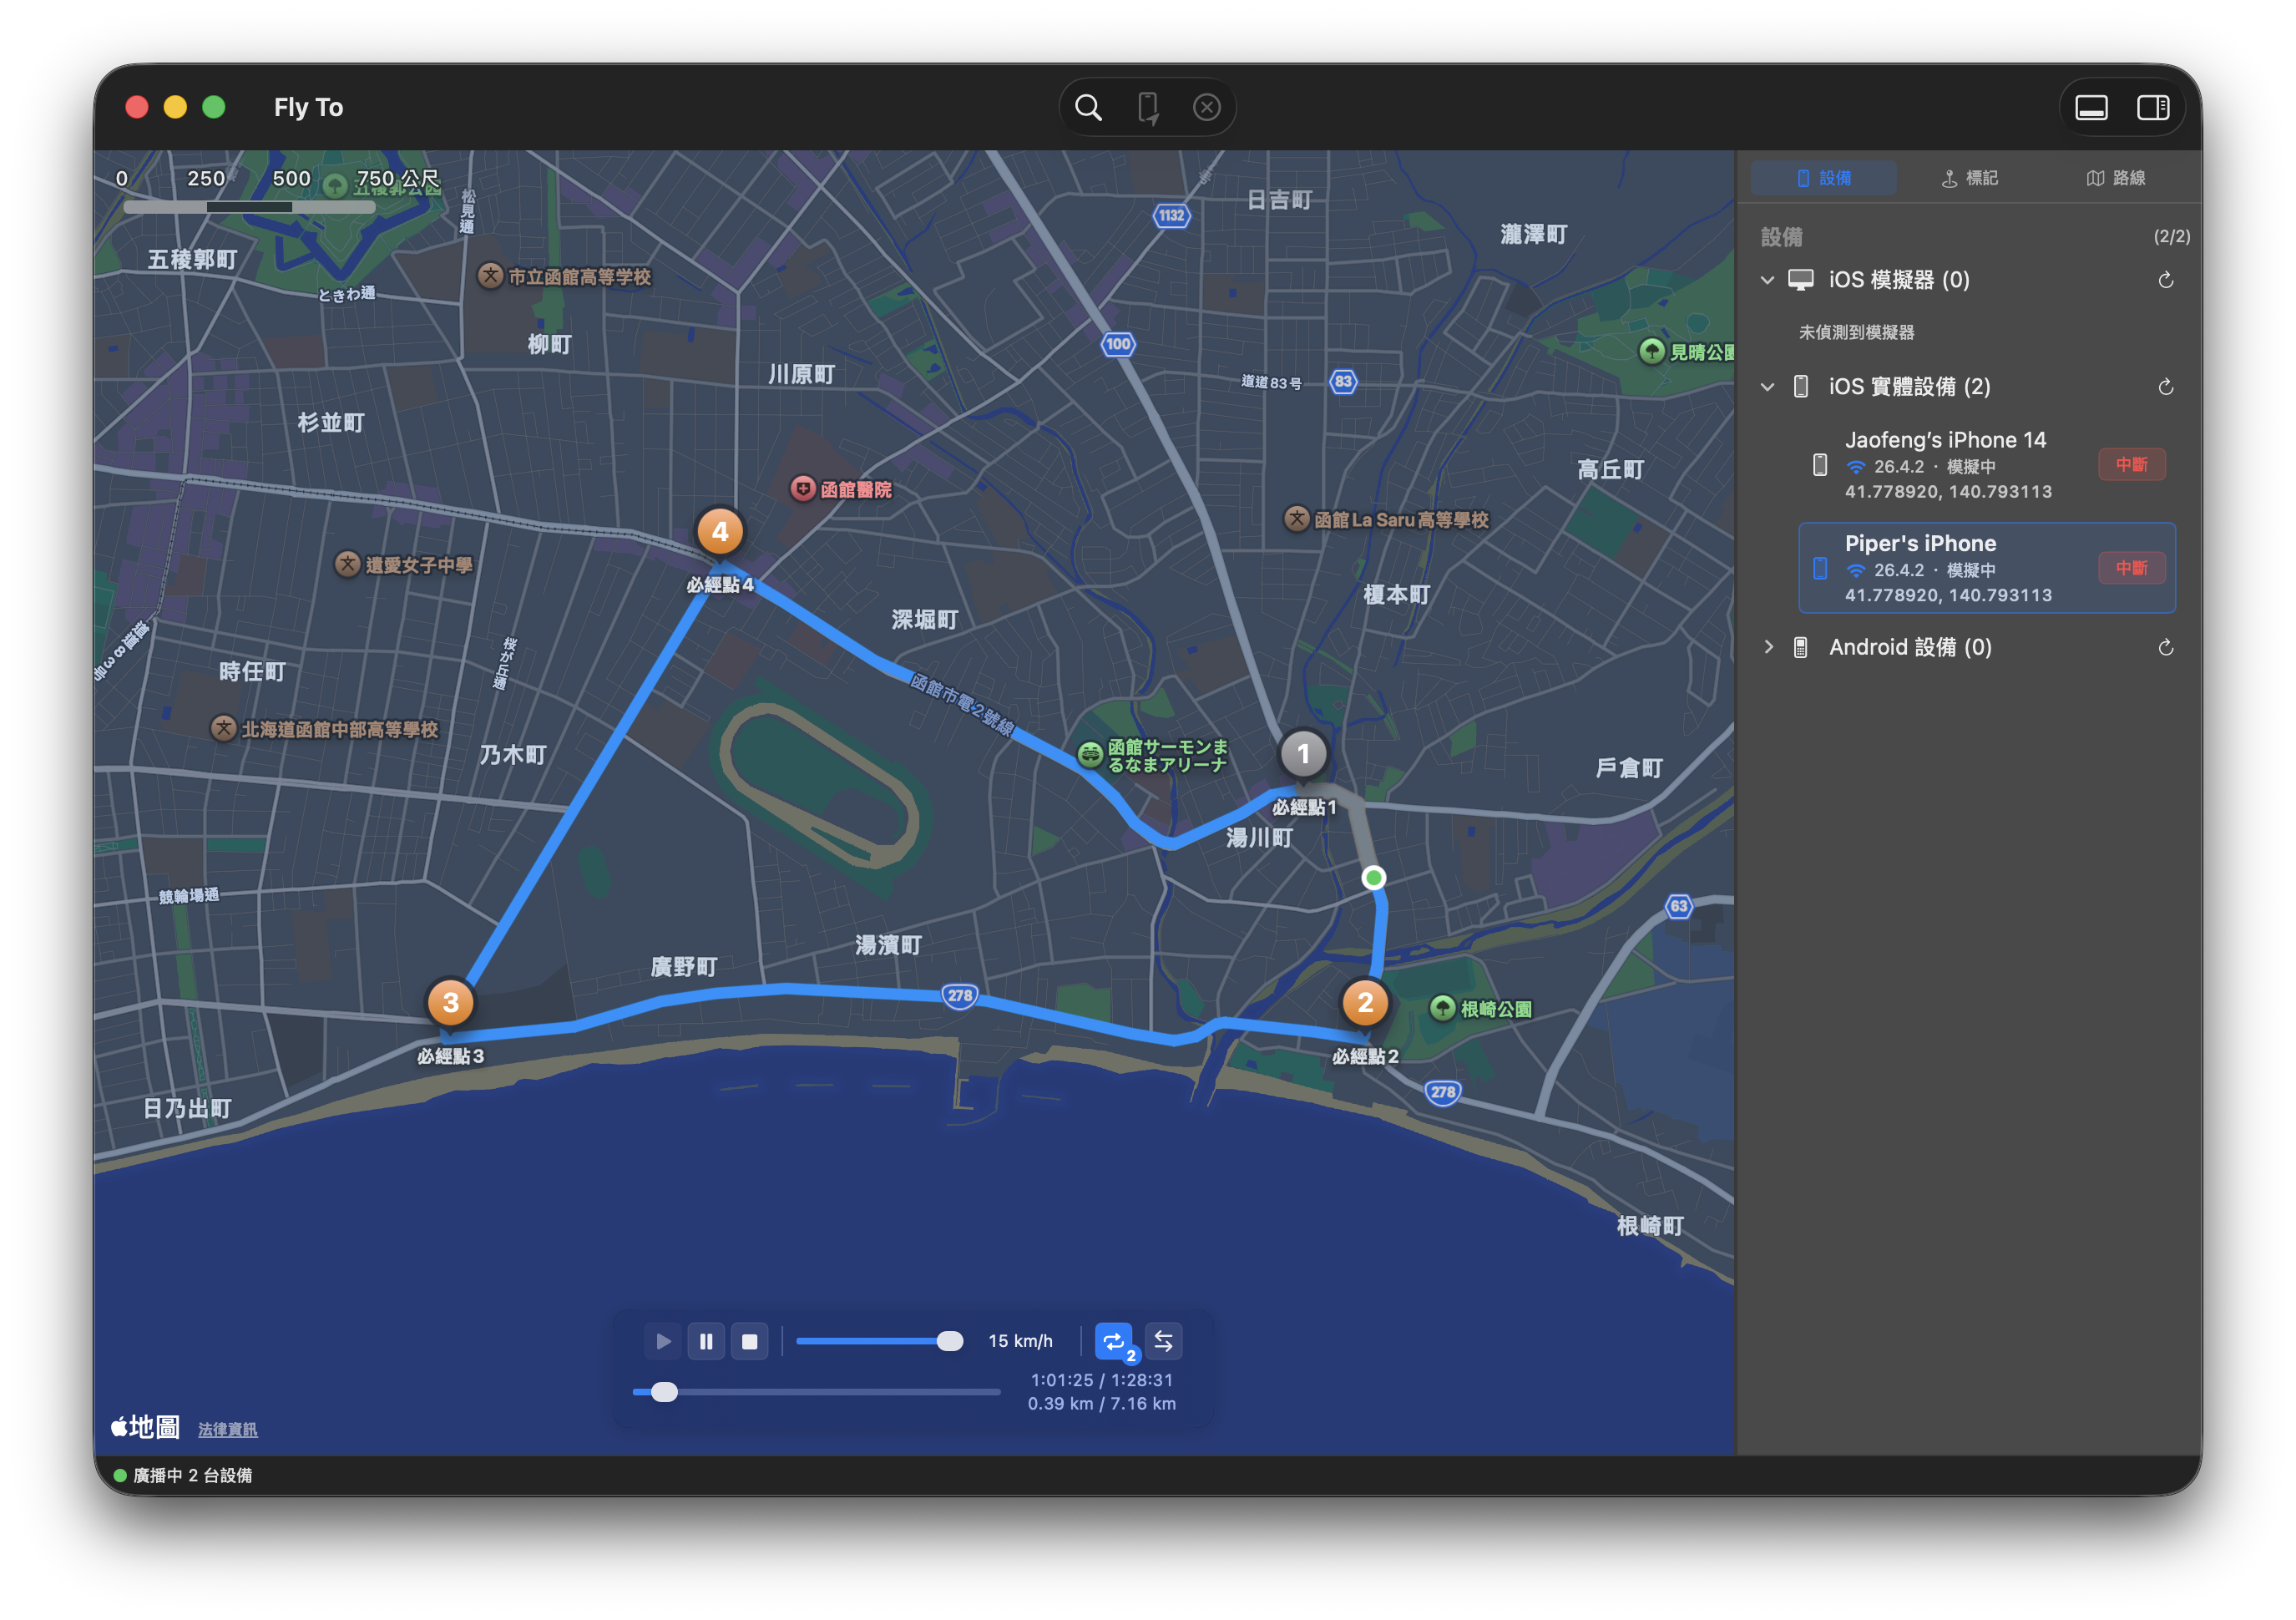Click the (2/2) device count
Viewport: 2296px width, 1620px height.
(2171, 236)
